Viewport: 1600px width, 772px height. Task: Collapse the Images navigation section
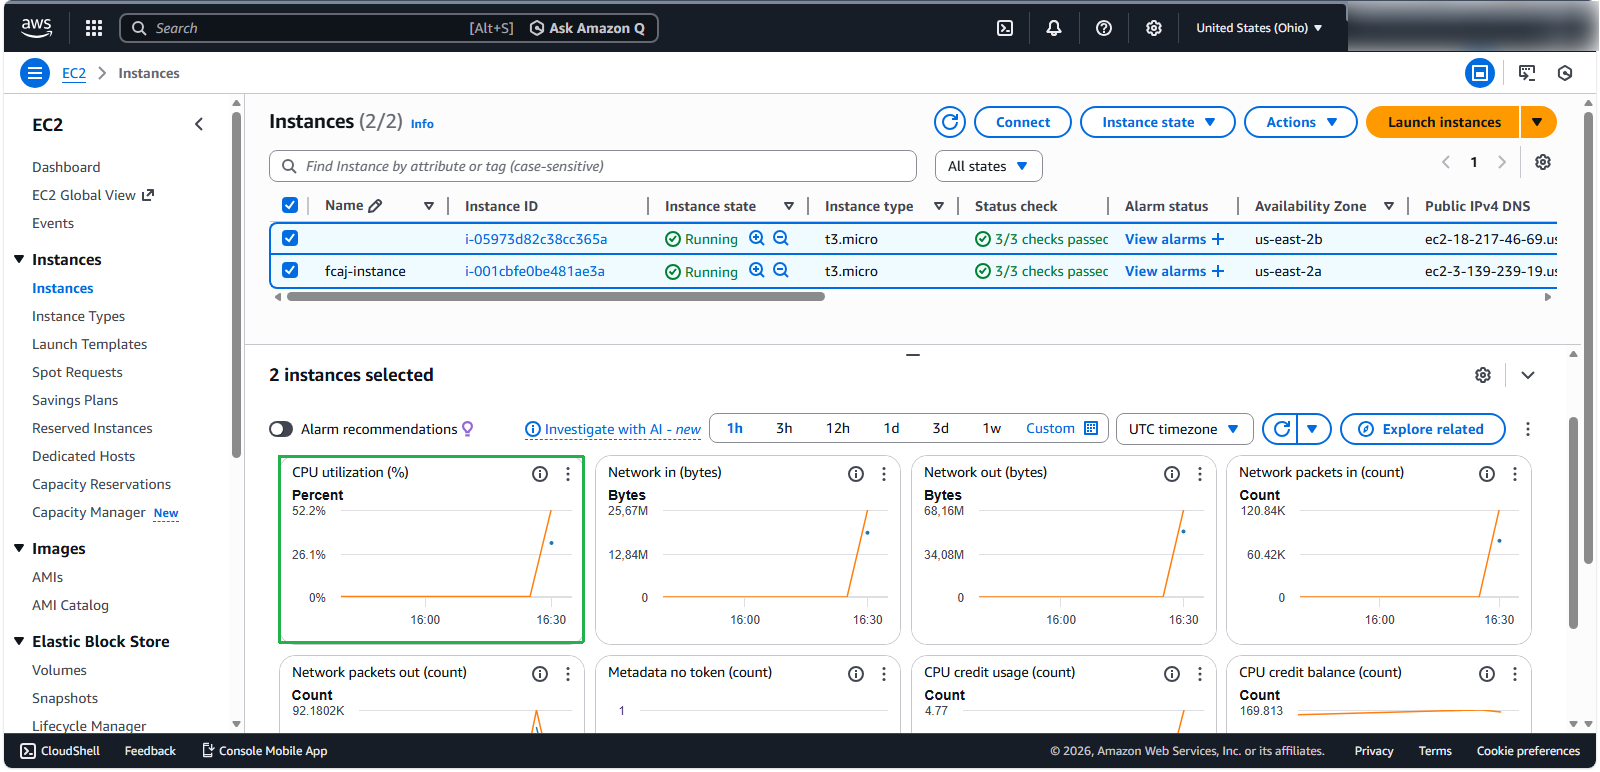tap(19, 548)
